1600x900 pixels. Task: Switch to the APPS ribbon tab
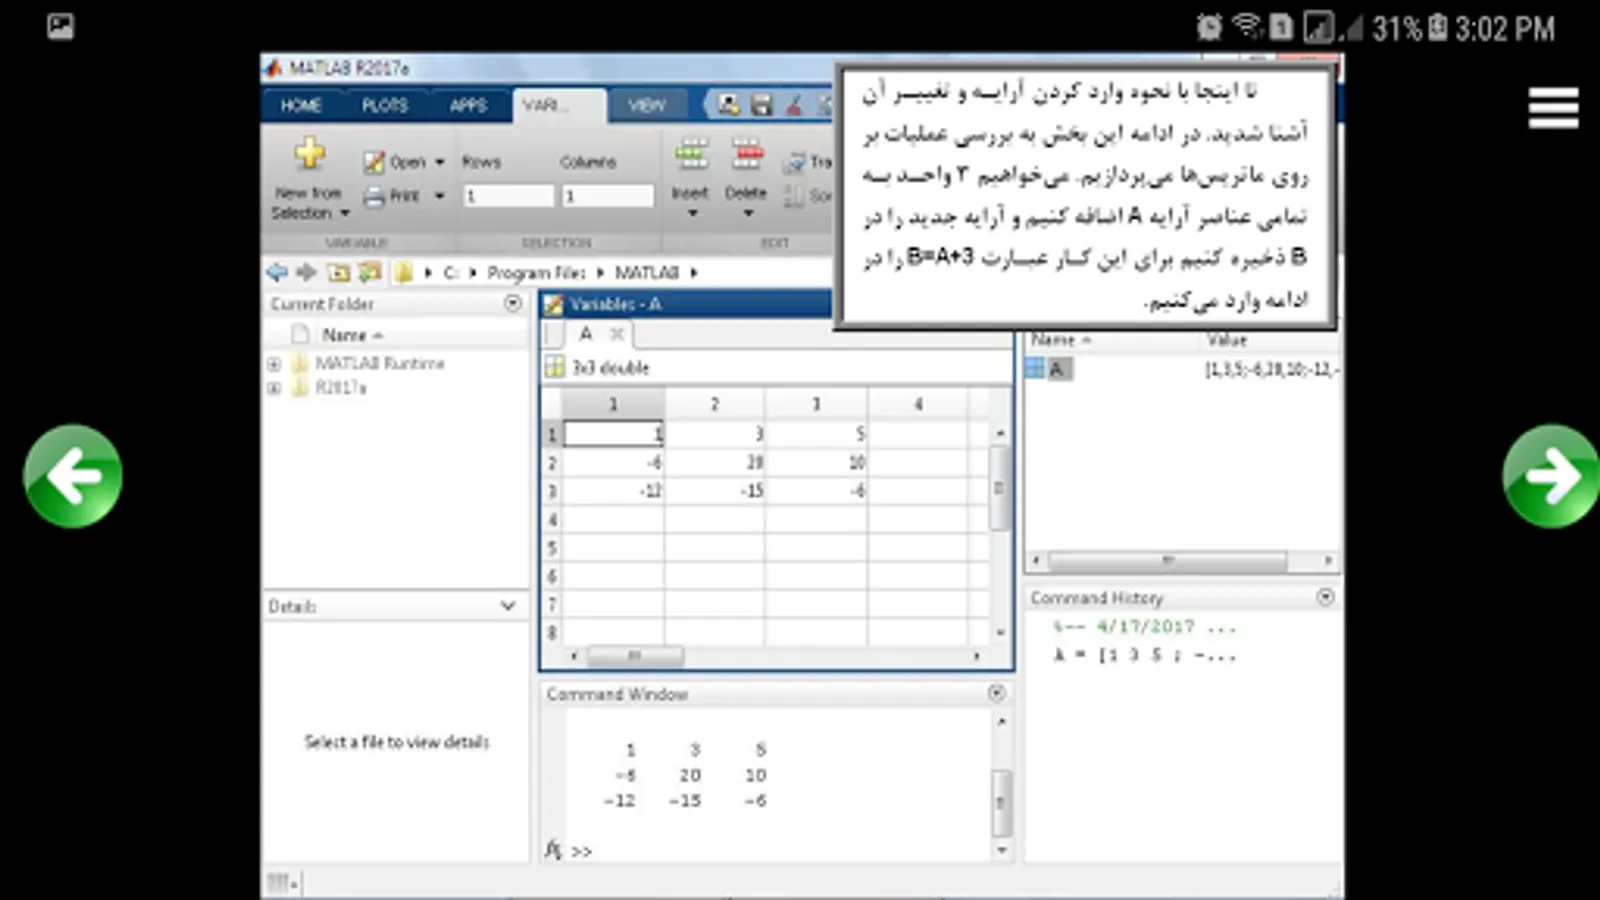(x=468, y=106)
